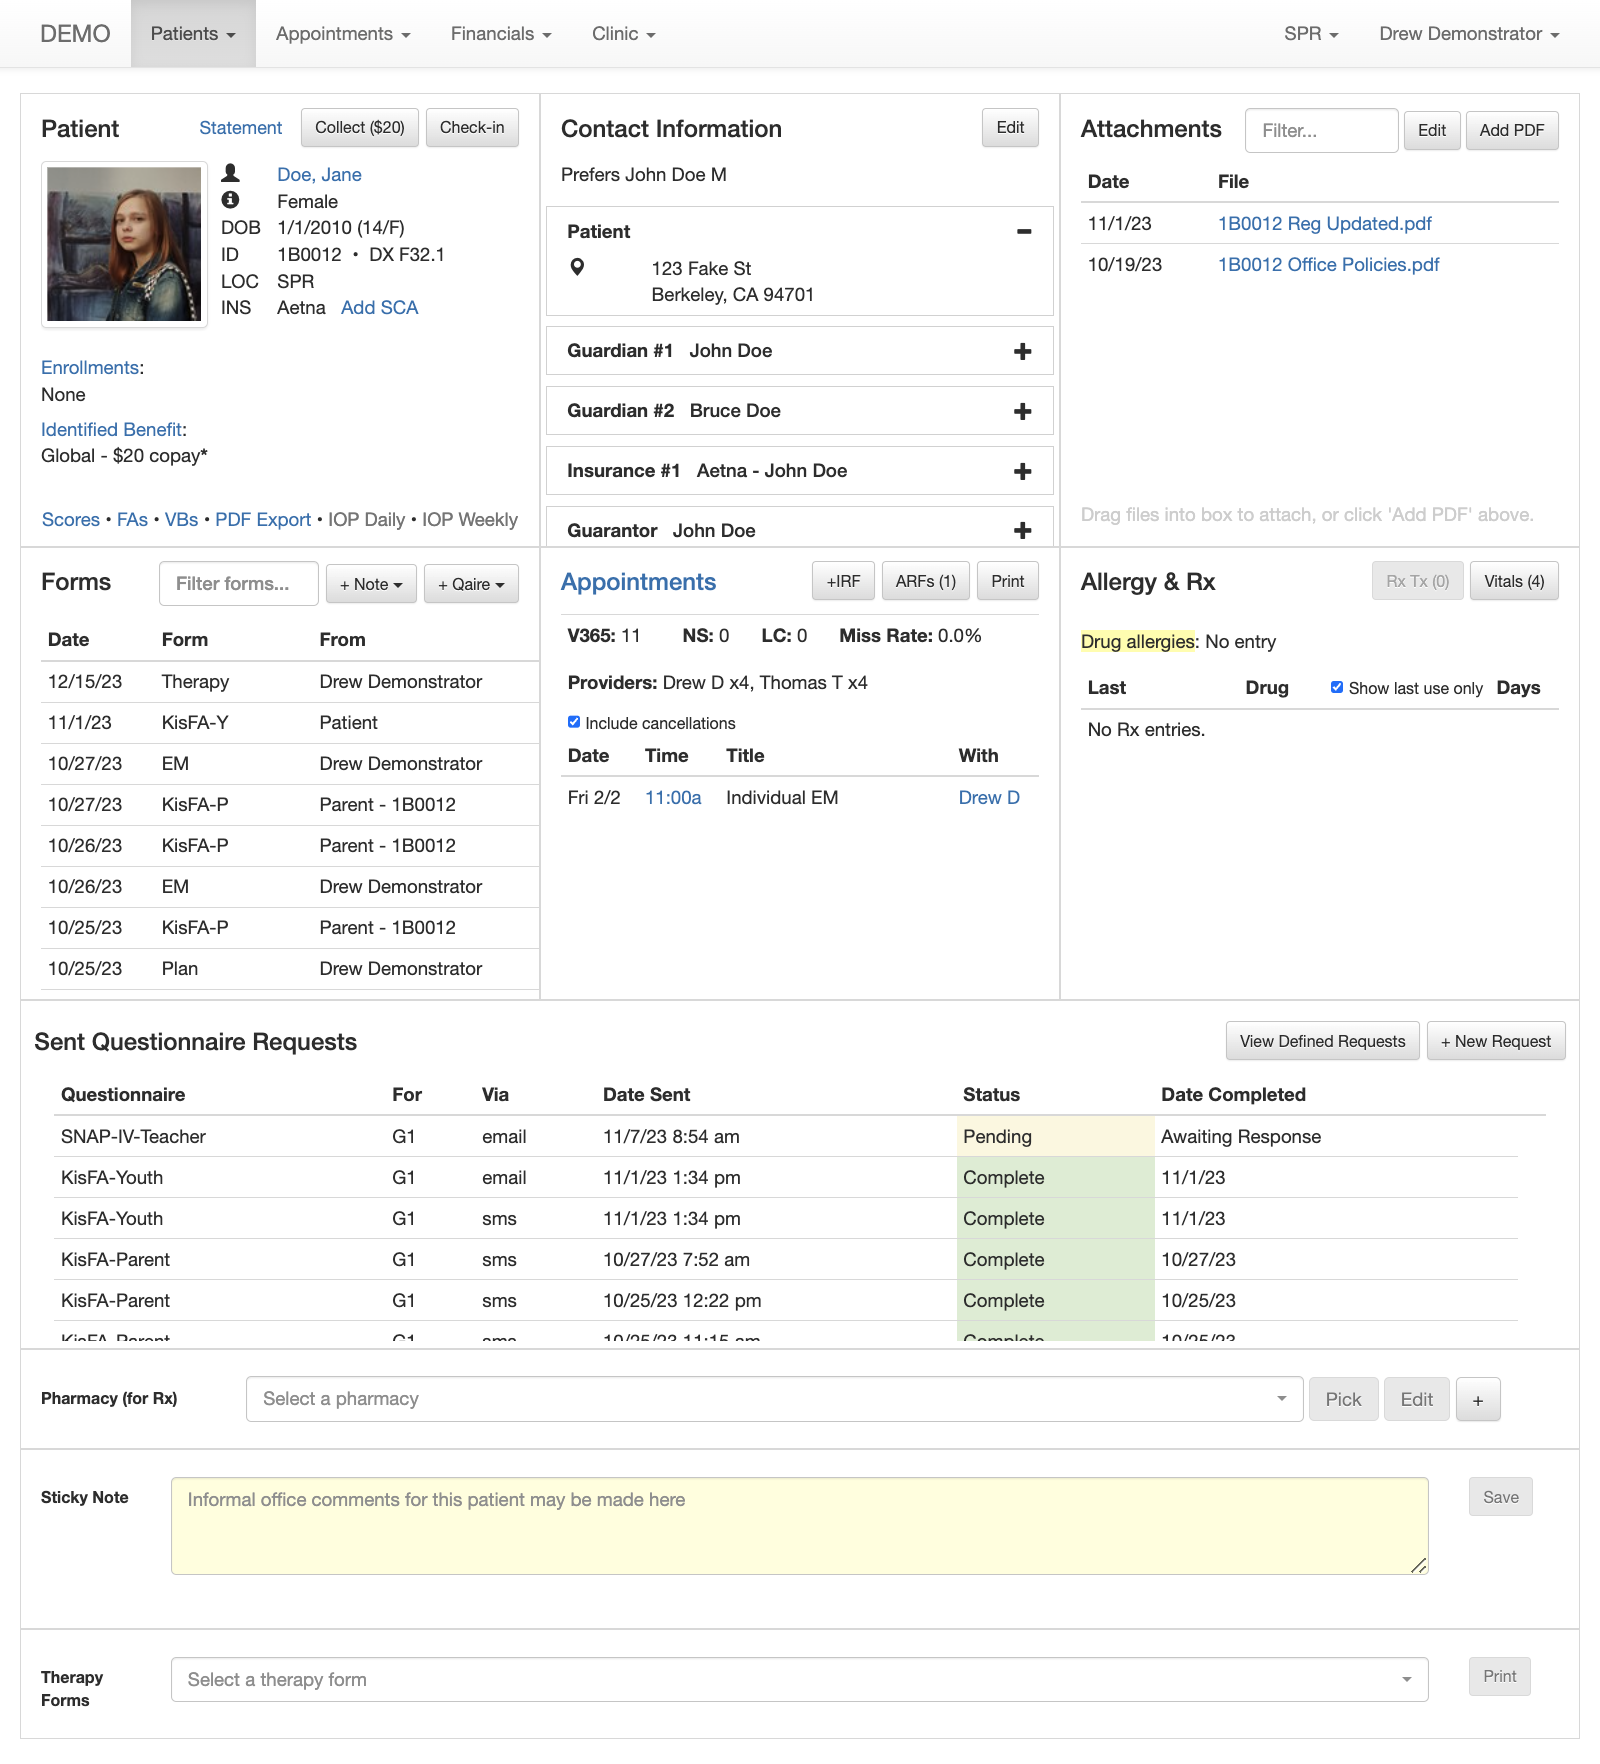Open the Select a therapy form dropdown

coord(799,1680)
